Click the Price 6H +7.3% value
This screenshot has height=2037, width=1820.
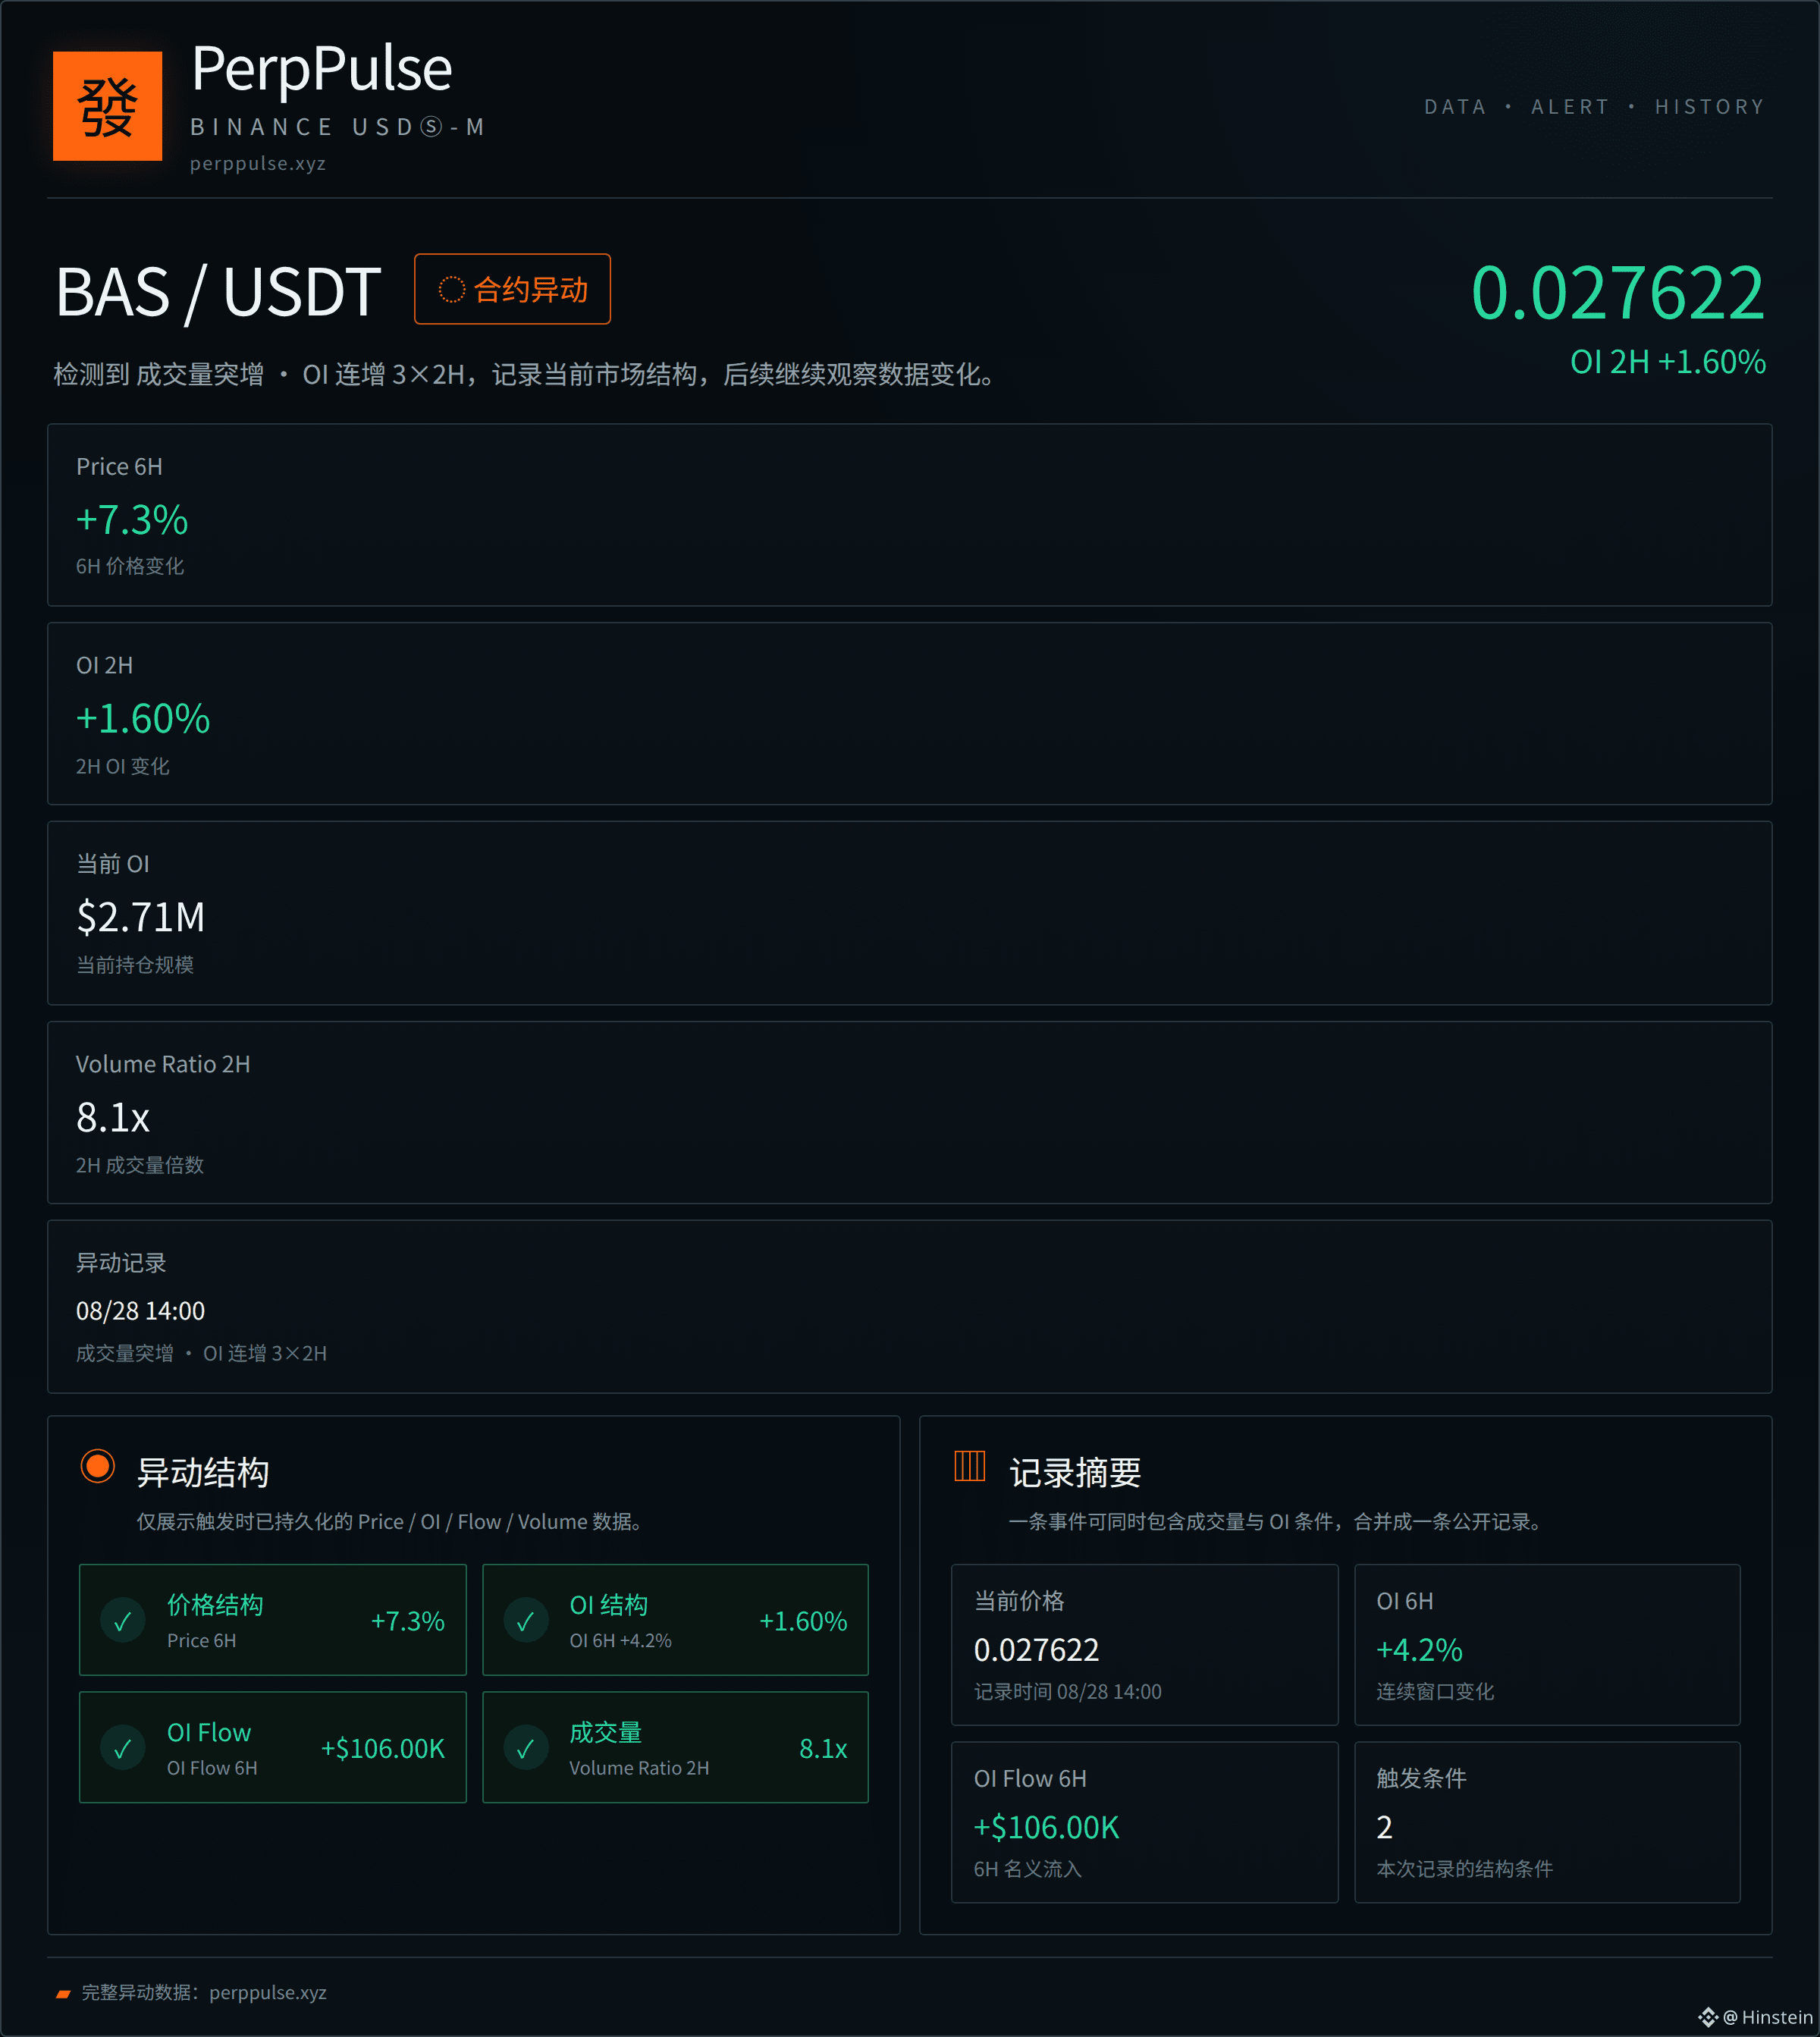(x=132, y=520)
